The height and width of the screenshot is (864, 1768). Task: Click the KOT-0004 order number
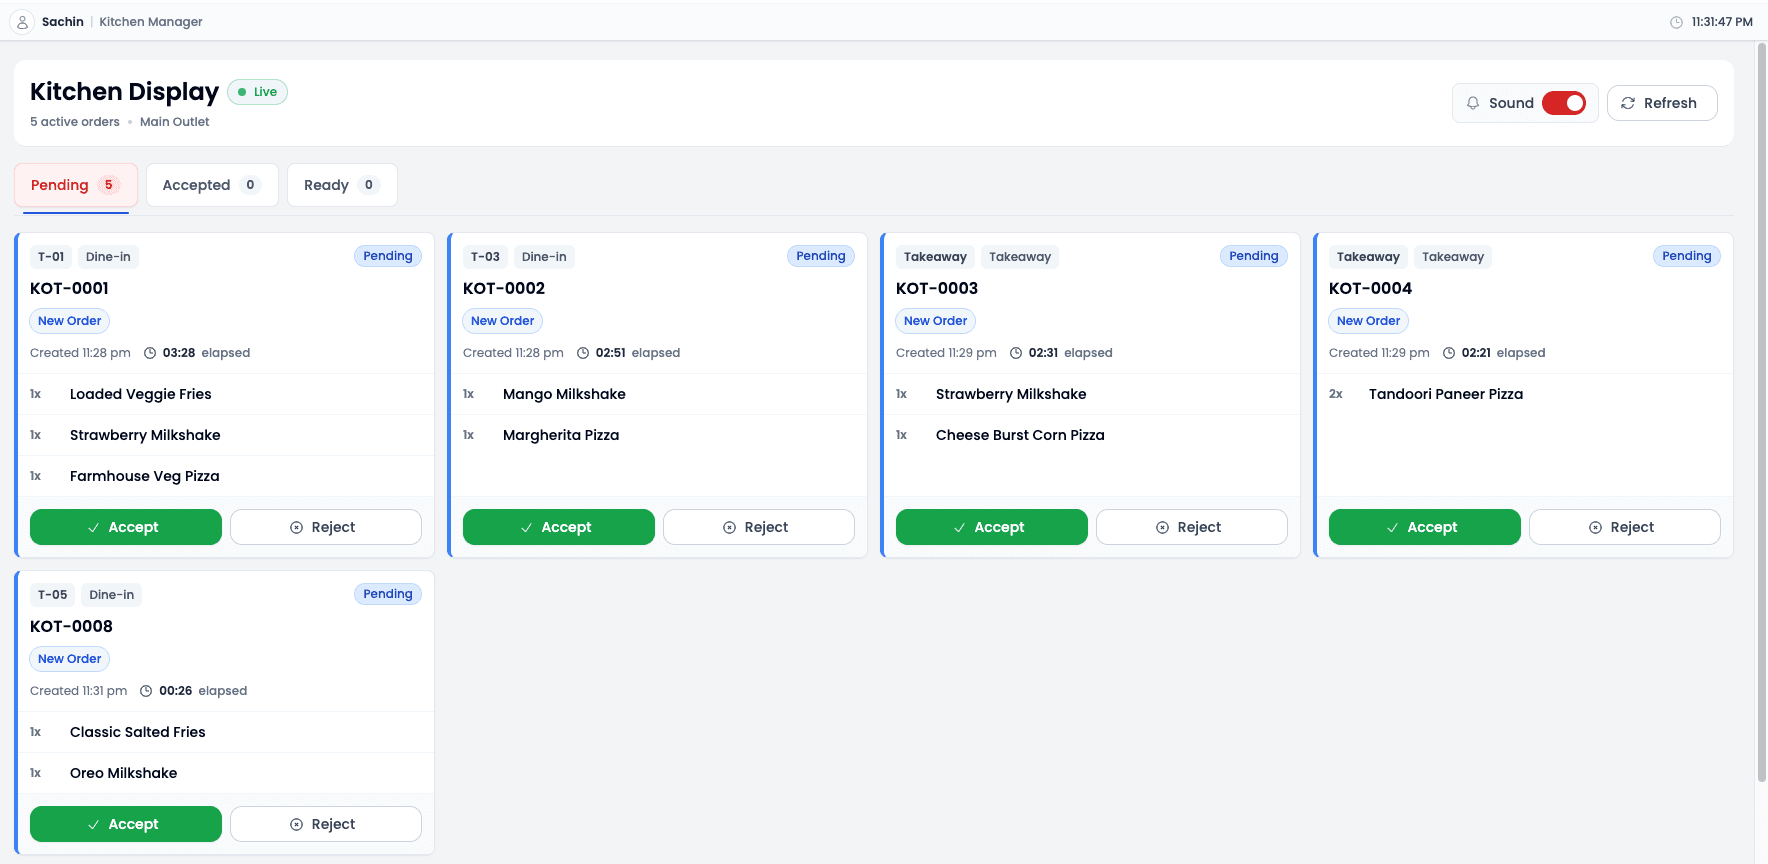tap(1370, 288)
